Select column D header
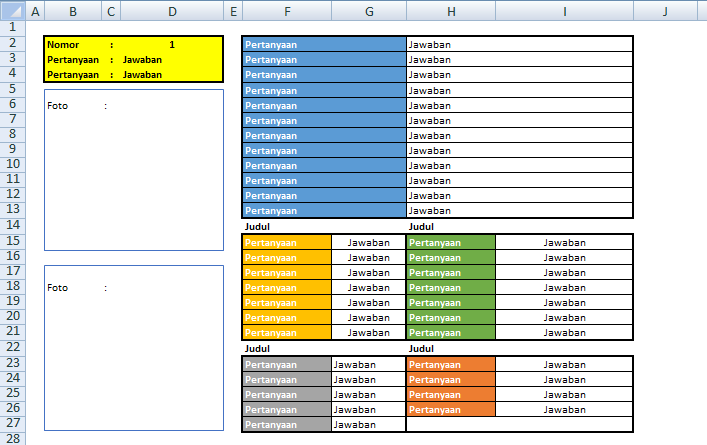The image size is (707, 445). click(172, 11)
